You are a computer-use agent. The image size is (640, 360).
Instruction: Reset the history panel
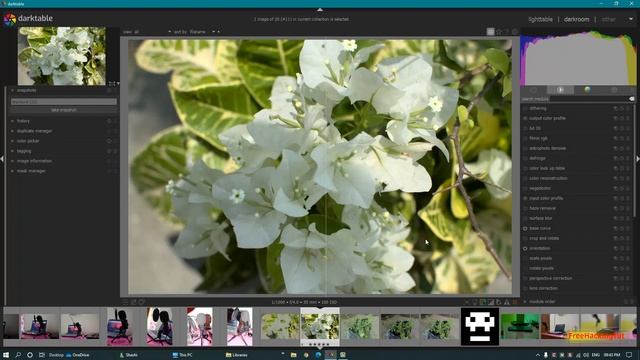pos(109,121)
